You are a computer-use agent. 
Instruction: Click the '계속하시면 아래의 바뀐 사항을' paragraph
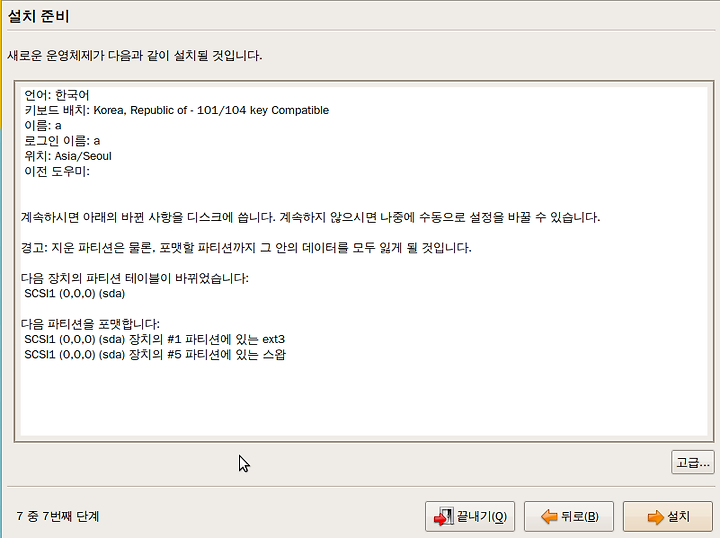click(310, 217)
